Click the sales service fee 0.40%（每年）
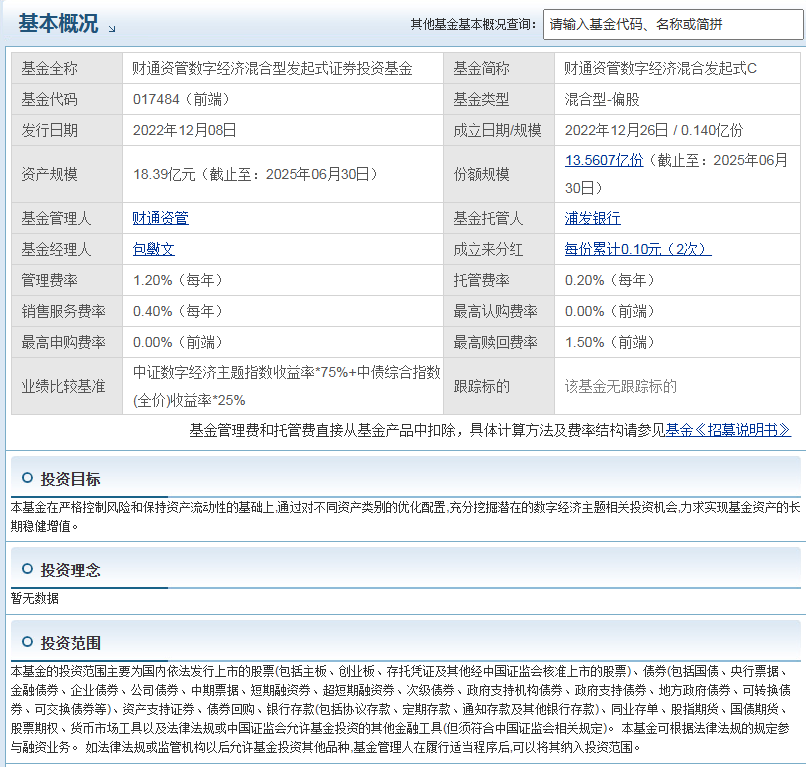 point(178,311)
